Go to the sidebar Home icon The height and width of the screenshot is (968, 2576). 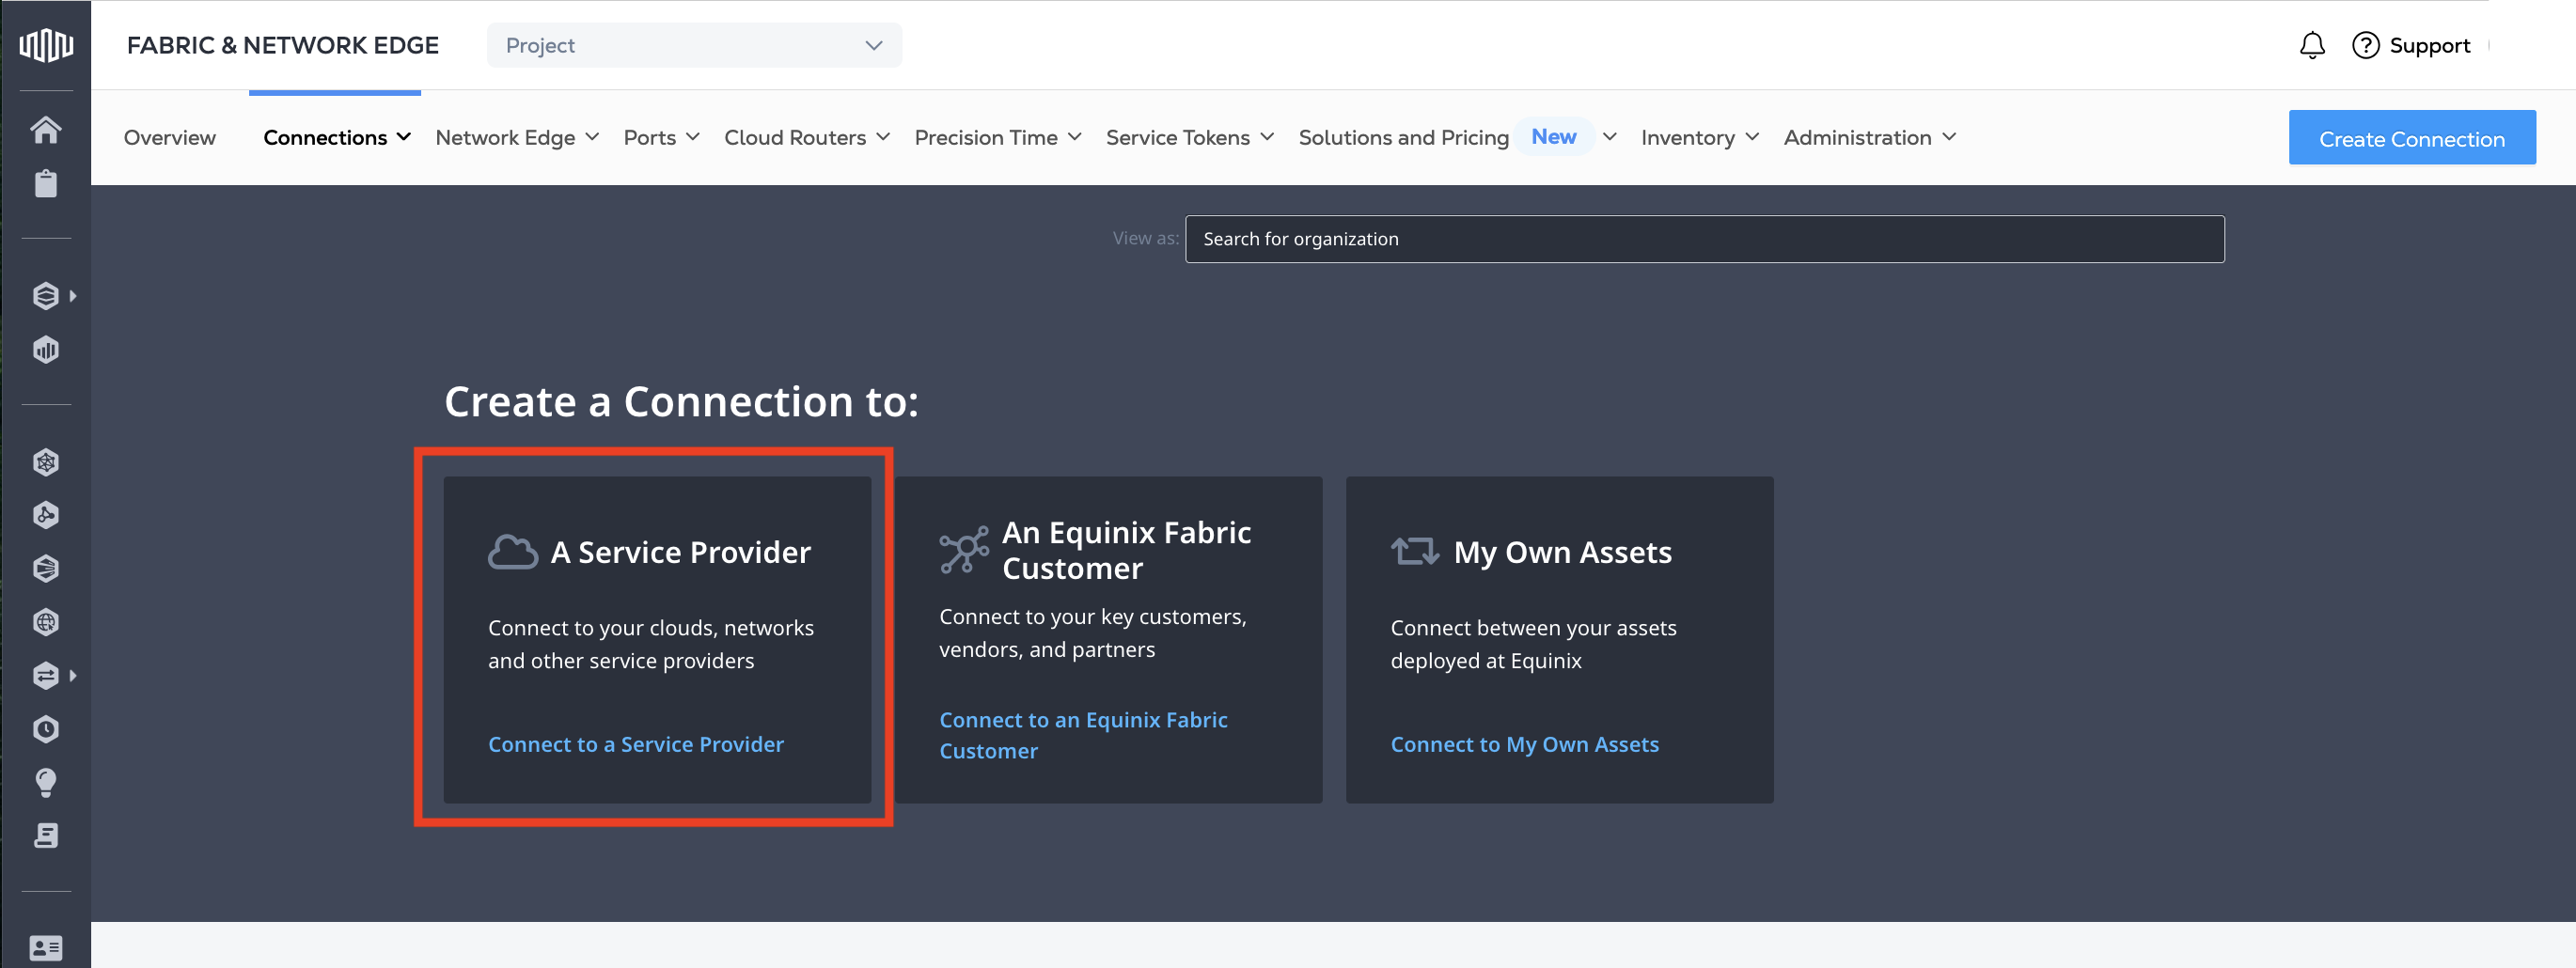pyautogui.click(x=46, y=129)
